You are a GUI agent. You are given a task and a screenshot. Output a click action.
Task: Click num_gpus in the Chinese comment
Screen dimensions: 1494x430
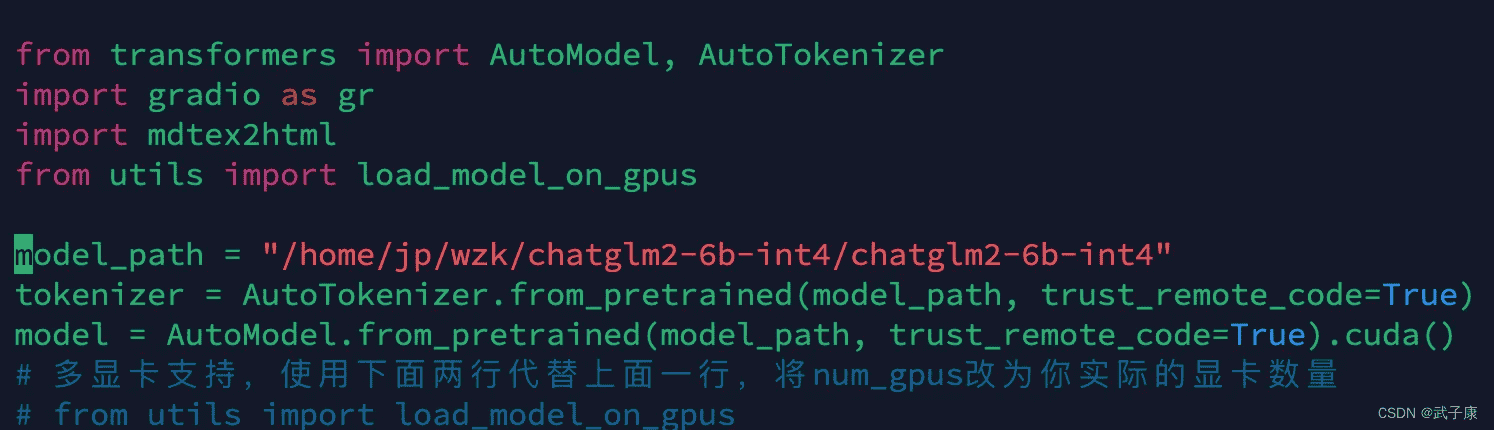[x=887, y=376]
